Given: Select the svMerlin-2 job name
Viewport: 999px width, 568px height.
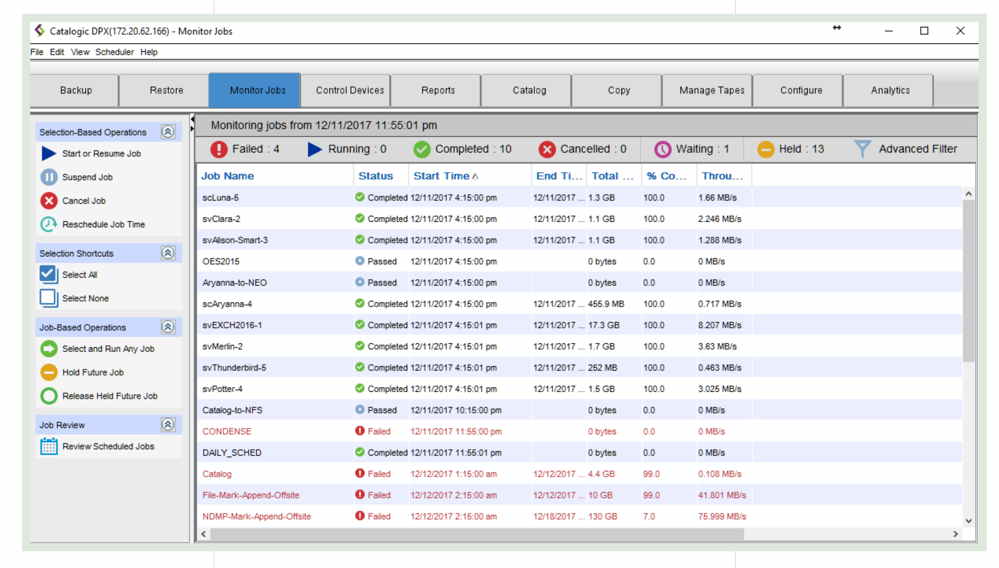Looking at the screenshot, I should tap(222, 346).
